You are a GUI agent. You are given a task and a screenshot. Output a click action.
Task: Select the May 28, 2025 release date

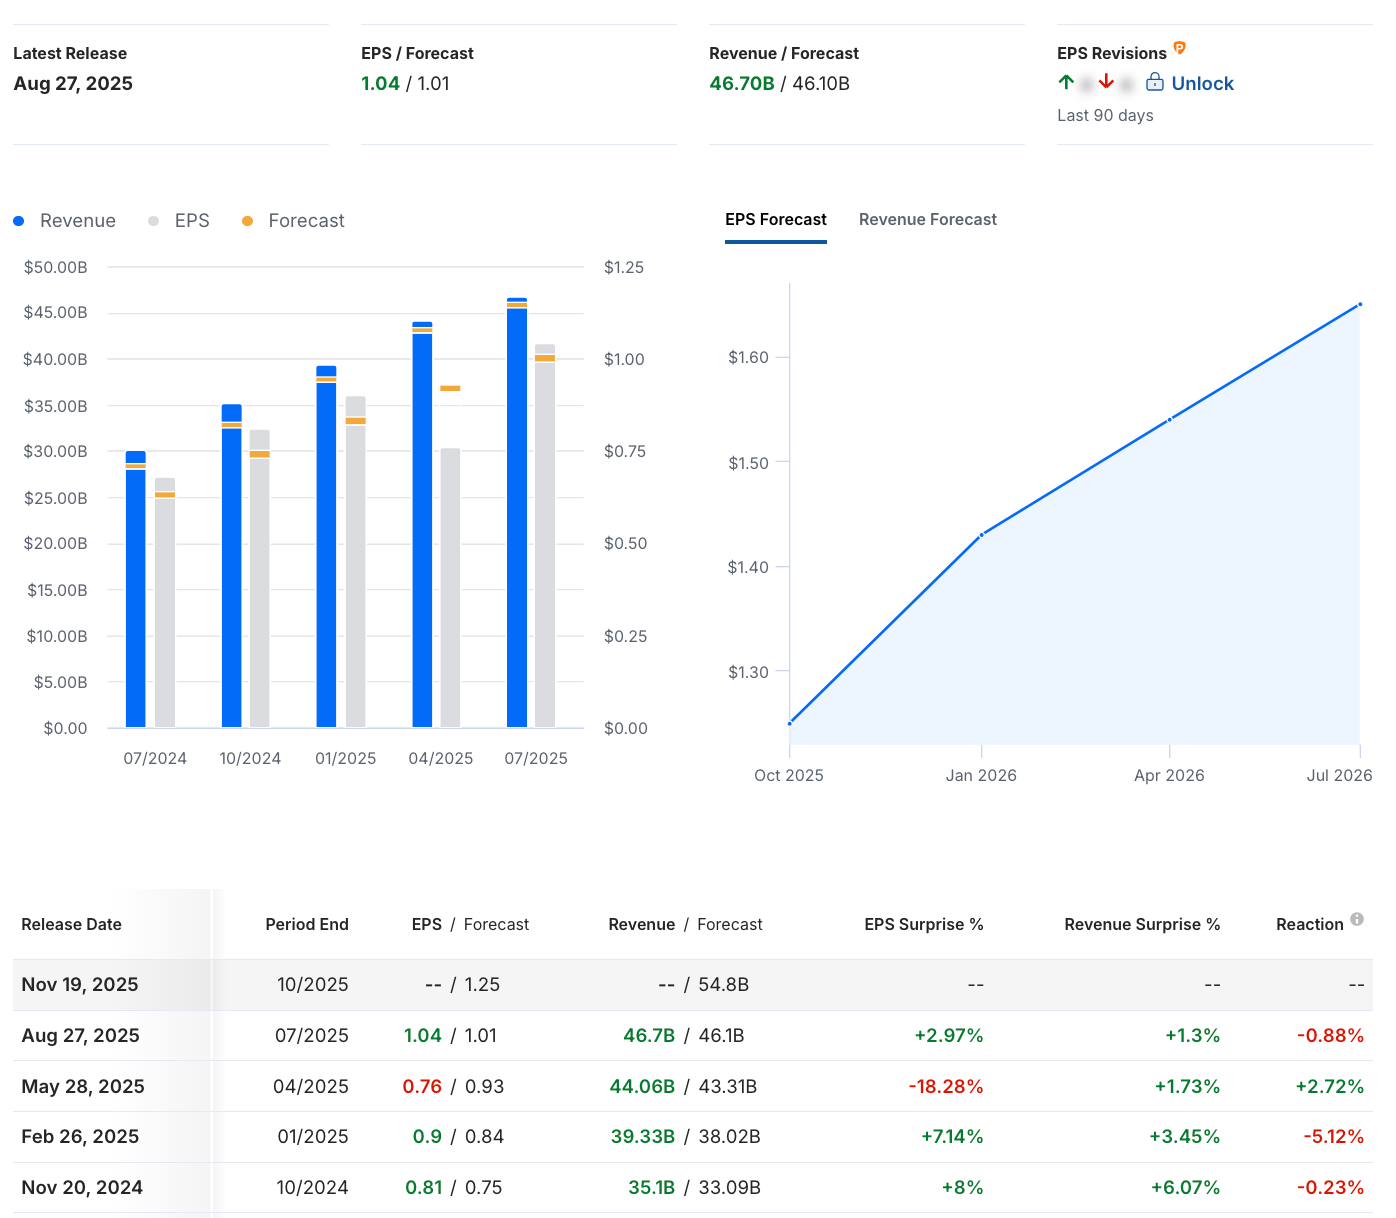[x=83, y=1087]
